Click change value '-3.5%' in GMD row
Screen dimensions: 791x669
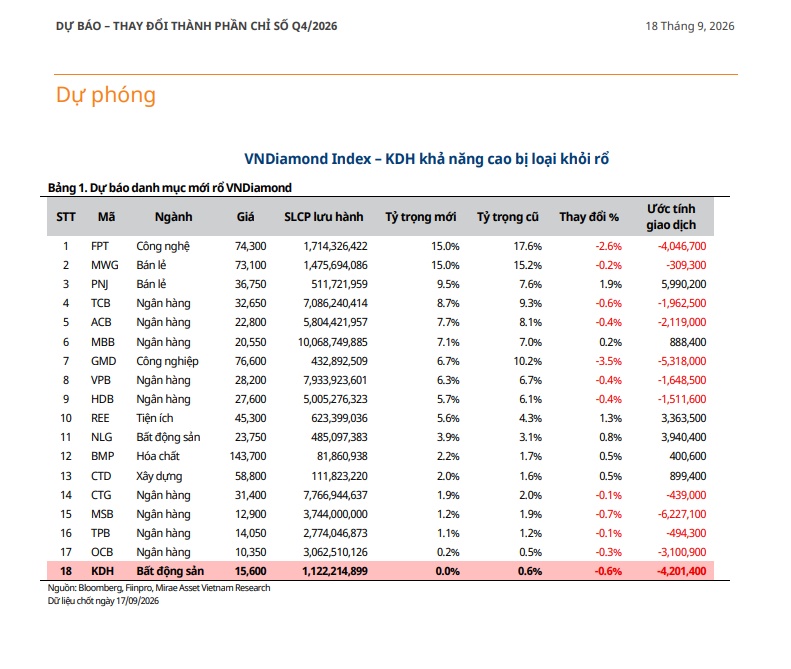[608, 361]
